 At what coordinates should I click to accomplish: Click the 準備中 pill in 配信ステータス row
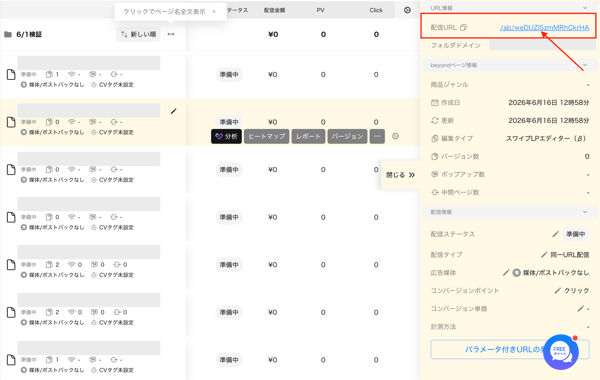click(576, 234)
